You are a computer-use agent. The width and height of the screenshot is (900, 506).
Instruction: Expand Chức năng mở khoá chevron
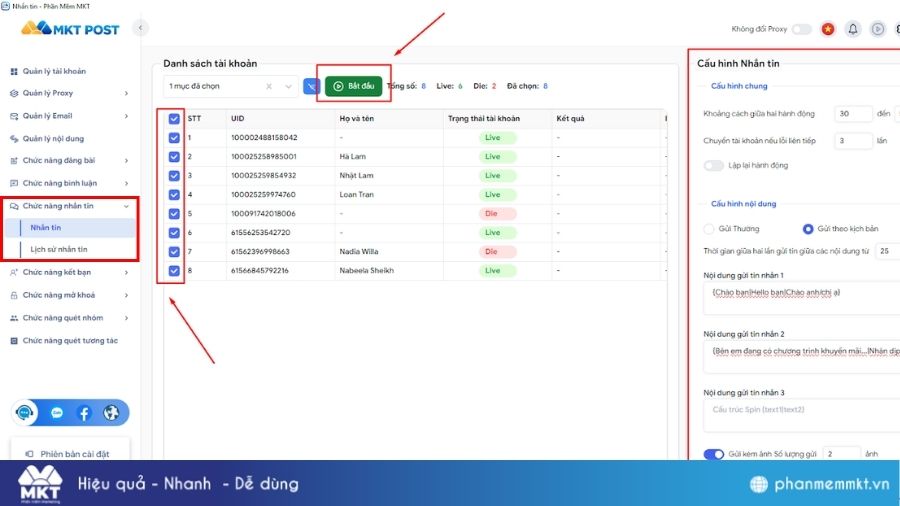[126, 295]
